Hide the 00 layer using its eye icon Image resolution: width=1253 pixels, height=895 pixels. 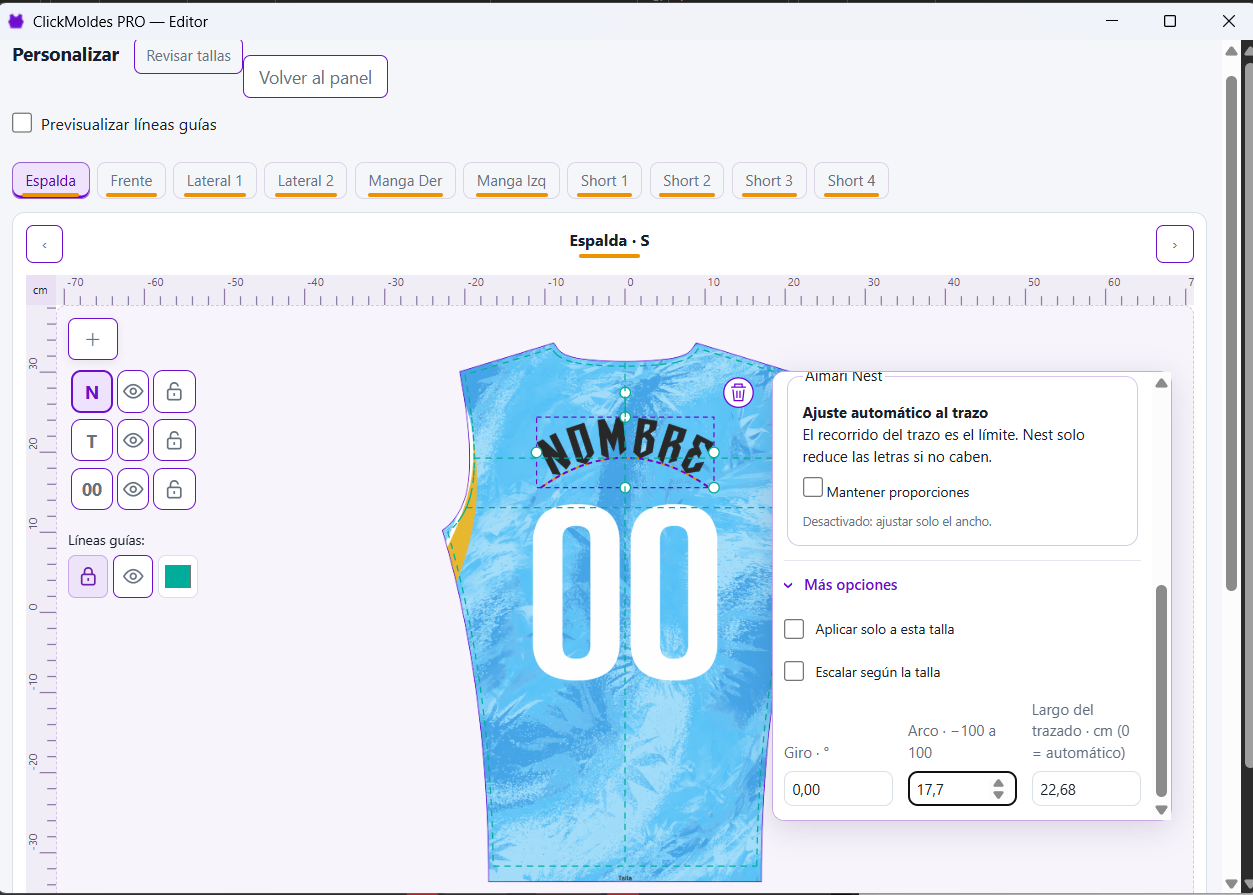point(133,489)
